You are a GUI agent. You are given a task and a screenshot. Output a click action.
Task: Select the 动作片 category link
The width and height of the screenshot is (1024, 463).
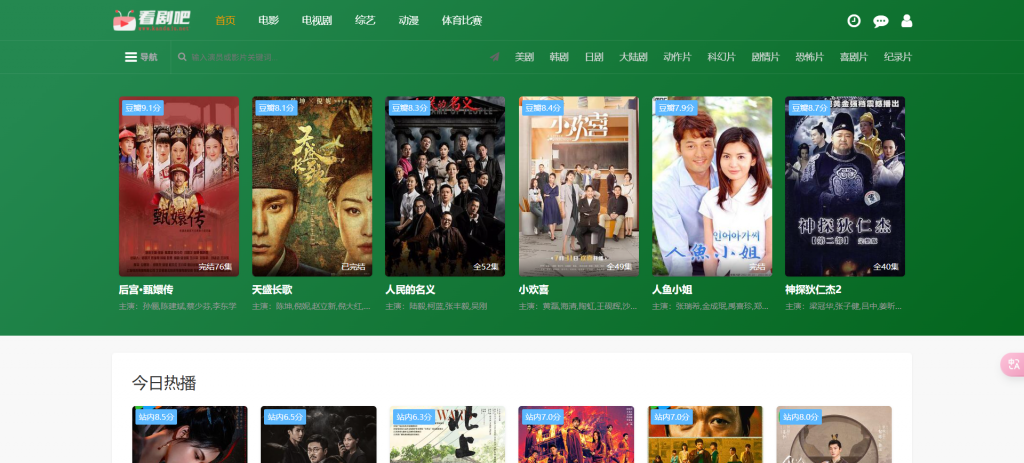[677, 57]
